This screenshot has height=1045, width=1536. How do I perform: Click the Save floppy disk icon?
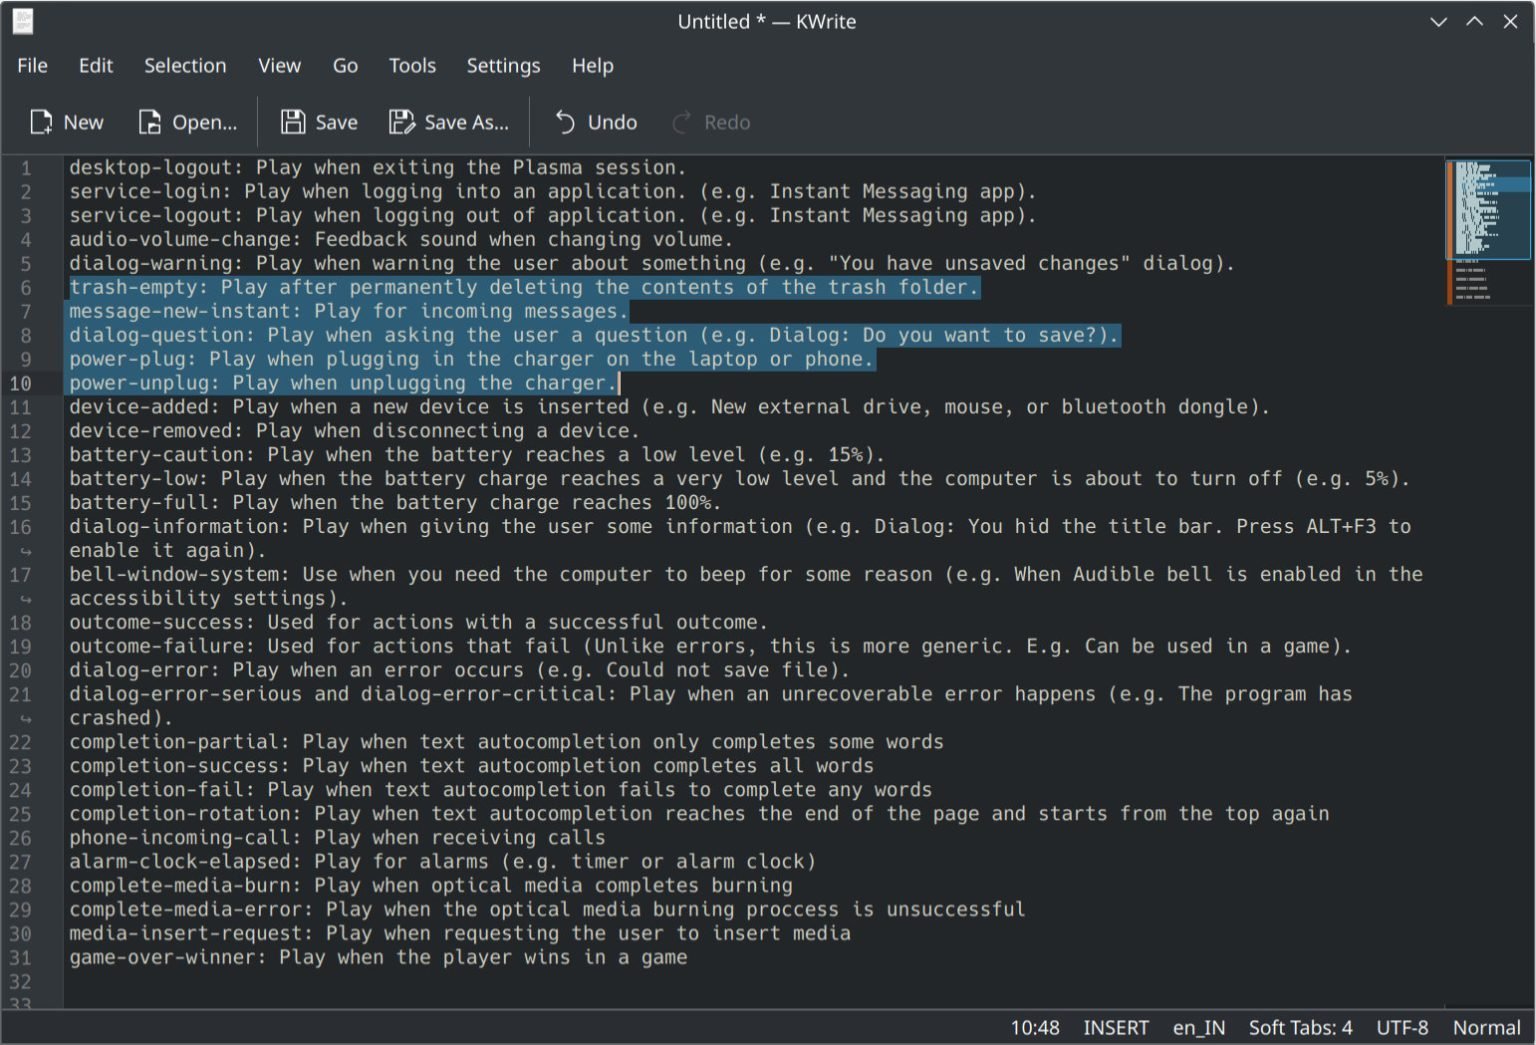coord(292,122)
